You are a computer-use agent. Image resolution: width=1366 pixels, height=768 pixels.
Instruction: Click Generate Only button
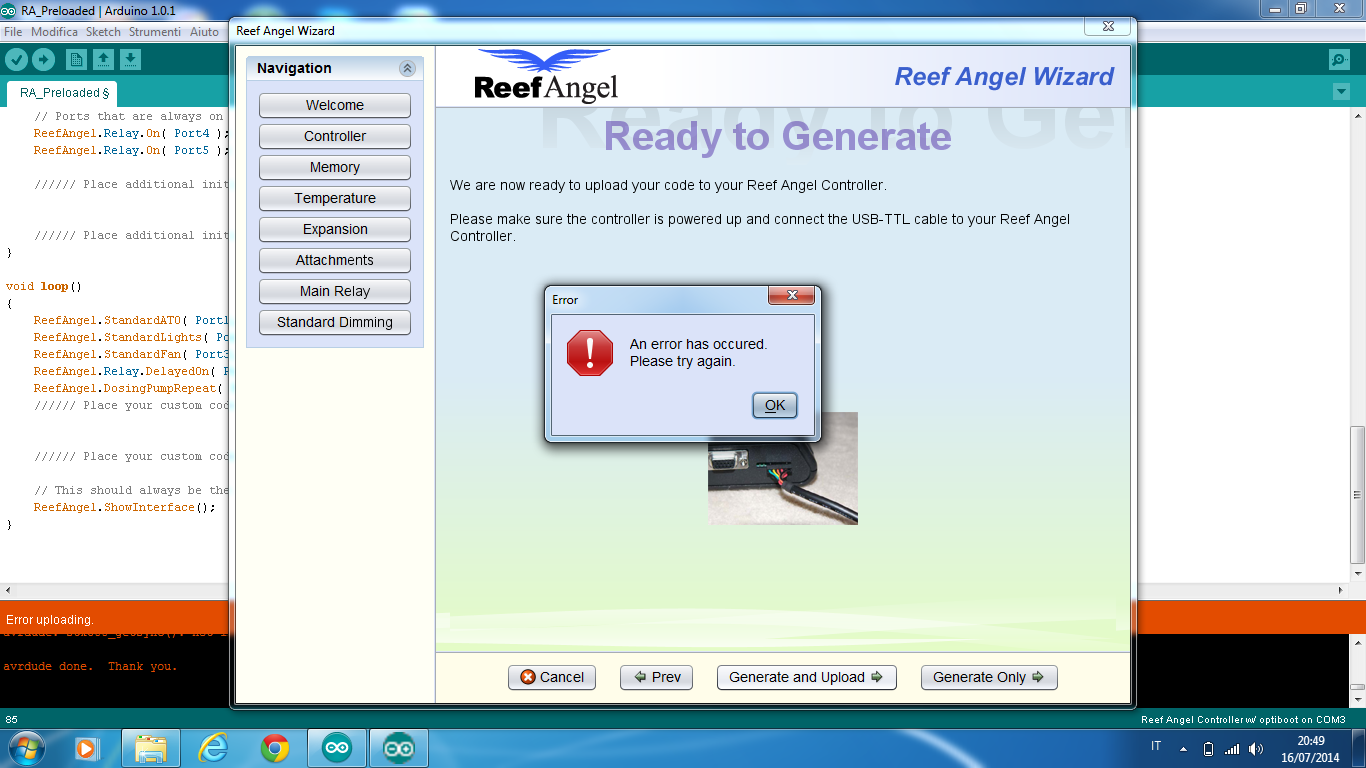tap(989, 677)
